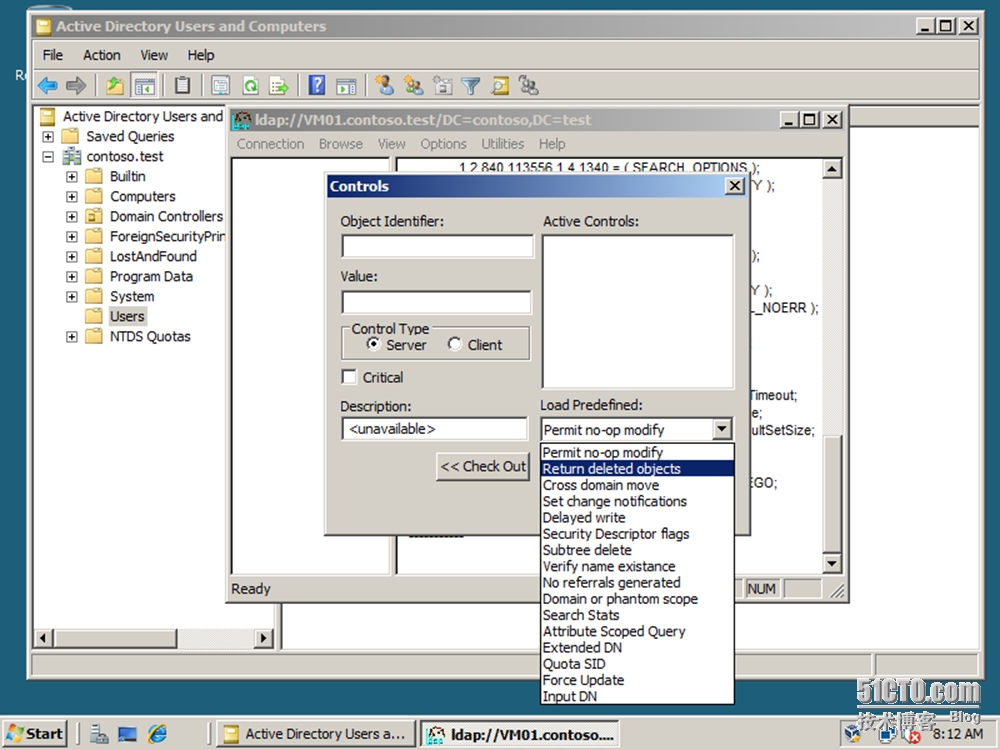The image size is (1000, 750).
Task: Choose Cross domain move from list
Action: 637,485
